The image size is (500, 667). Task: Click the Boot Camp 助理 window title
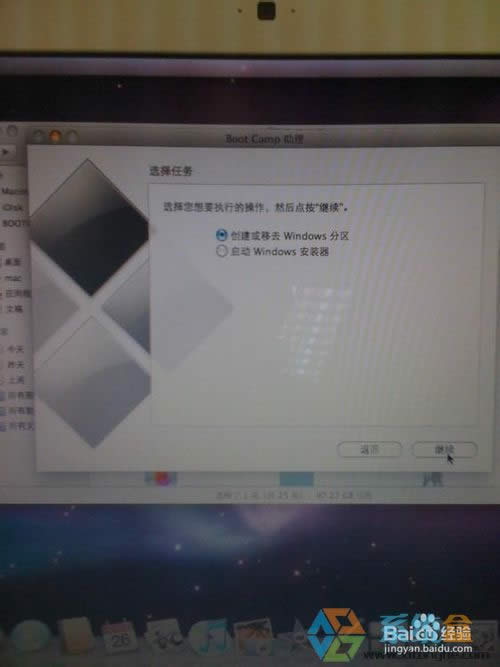click(x=264, y=139)
